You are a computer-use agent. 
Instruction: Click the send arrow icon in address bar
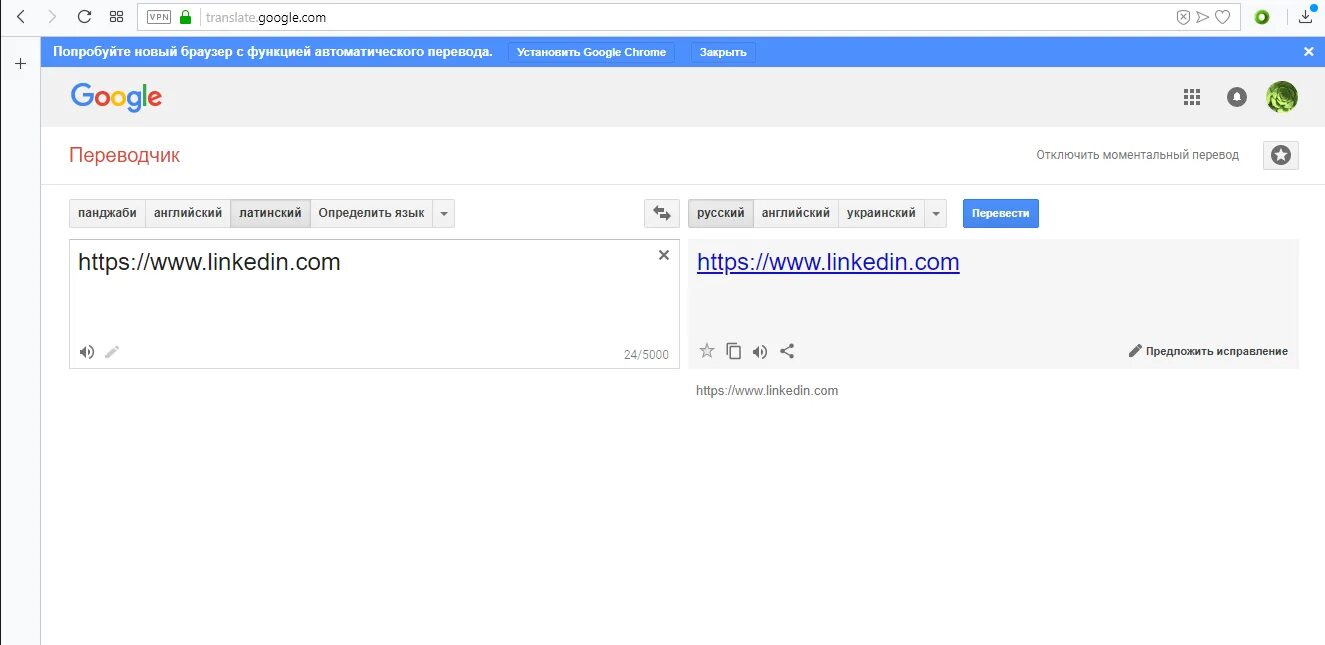(1202, 17)
